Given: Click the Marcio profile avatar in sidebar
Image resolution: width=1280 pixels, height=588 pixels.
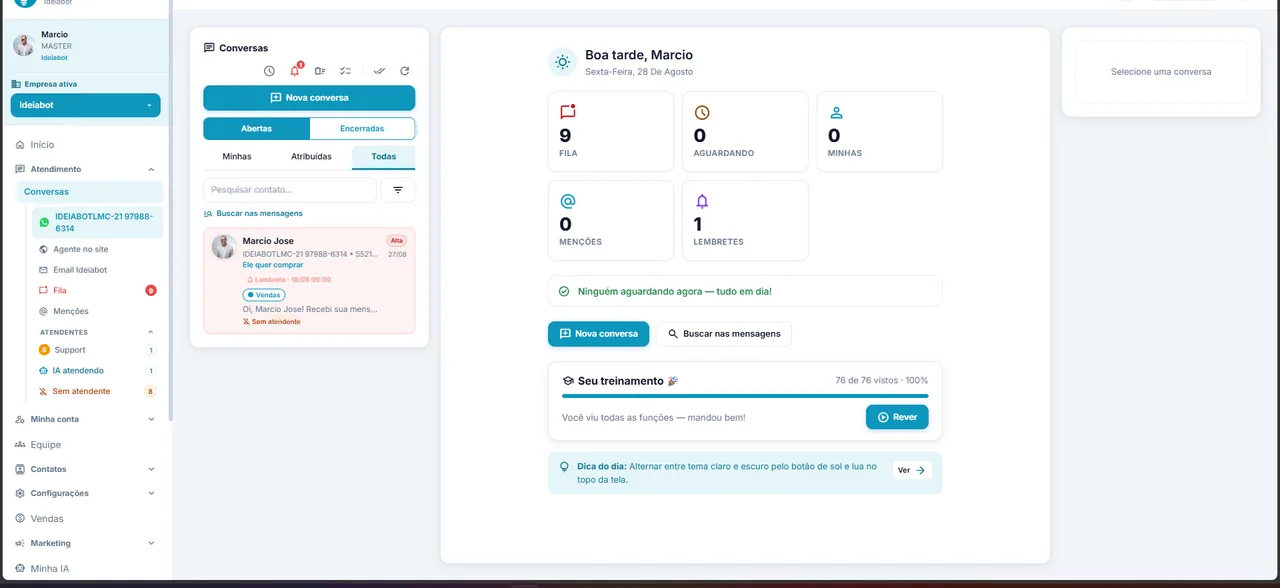Looking at the screenshot, I should (x=23, y=45).
